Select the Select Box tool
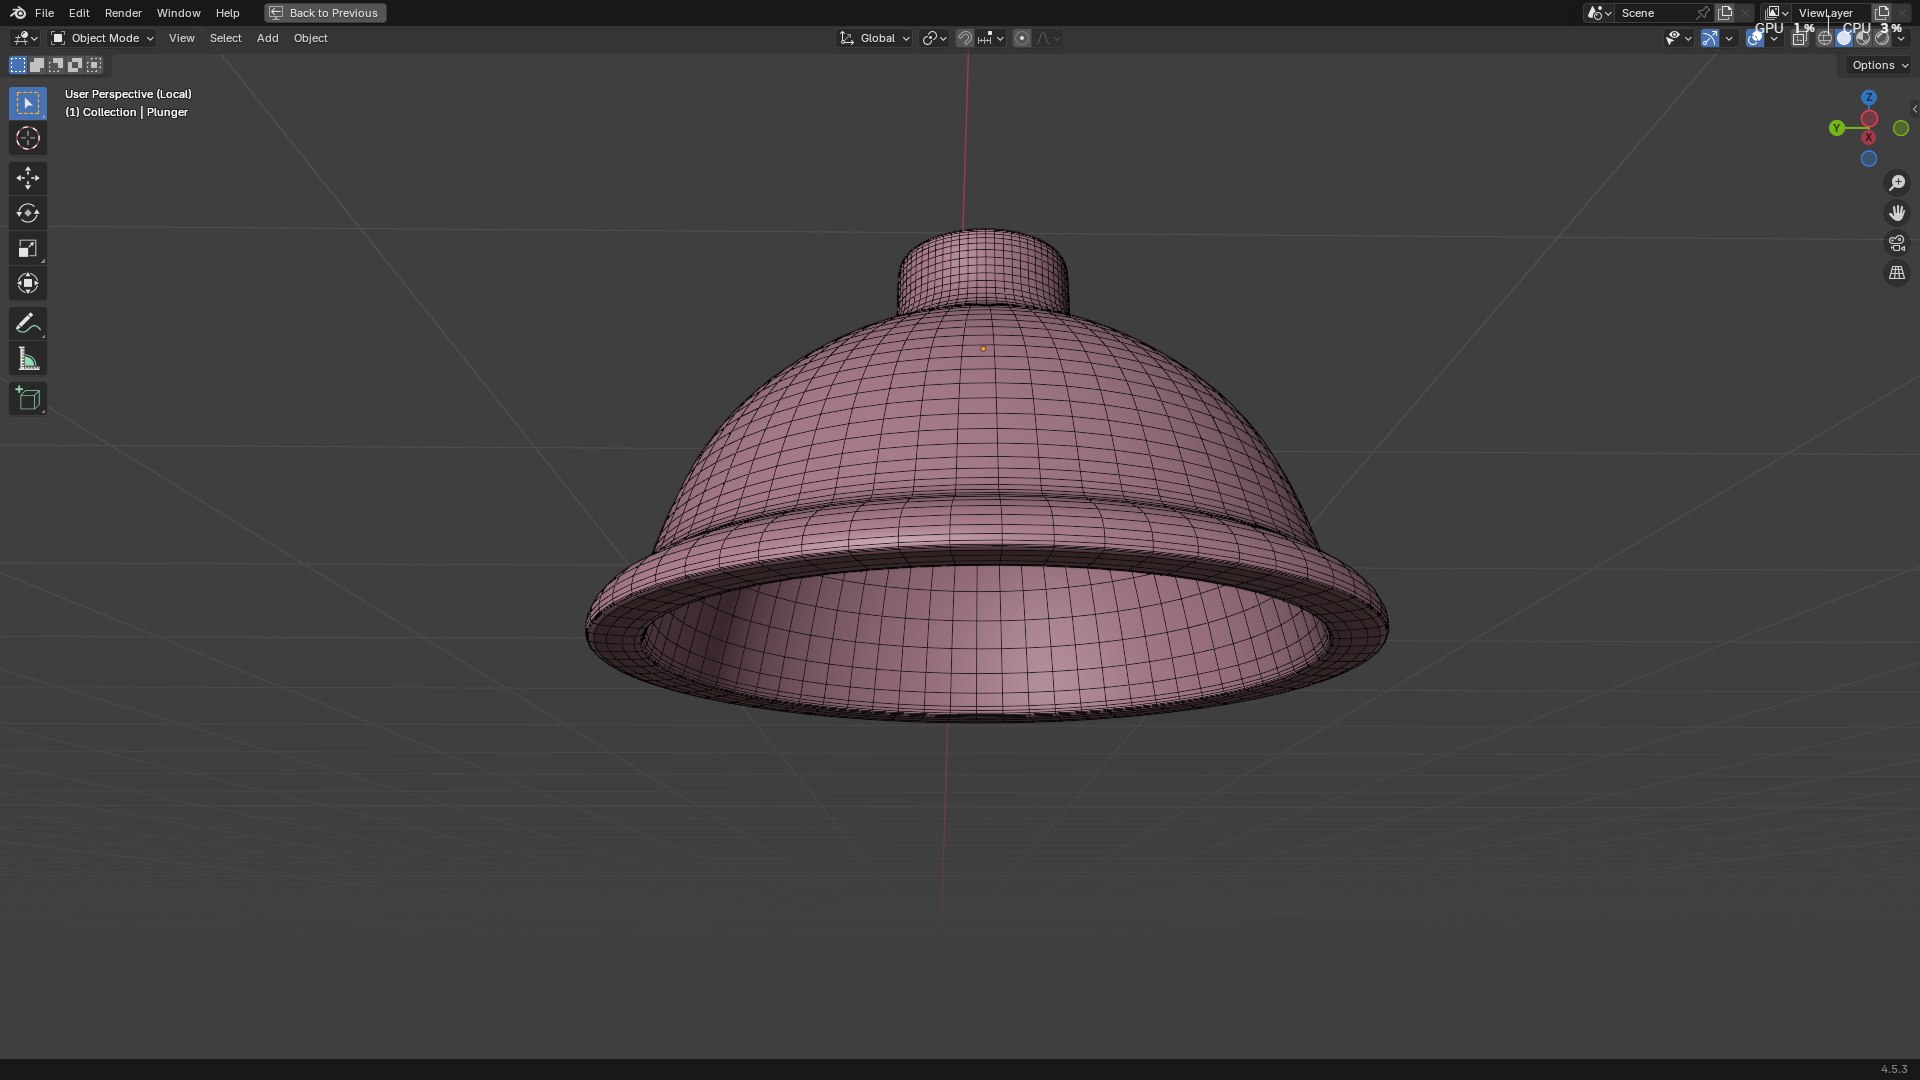The height and width of the screenshot is (1080, 1920). tap(28, 103)
